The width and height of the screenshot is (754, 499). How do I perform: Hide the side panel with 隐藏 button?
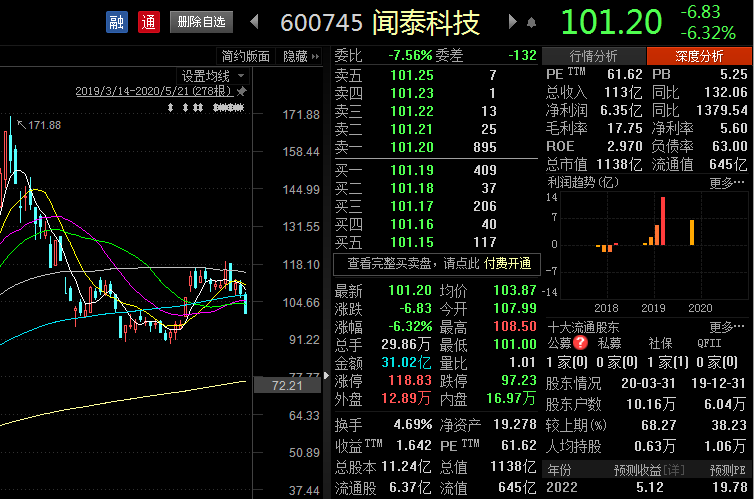point(301,56)
